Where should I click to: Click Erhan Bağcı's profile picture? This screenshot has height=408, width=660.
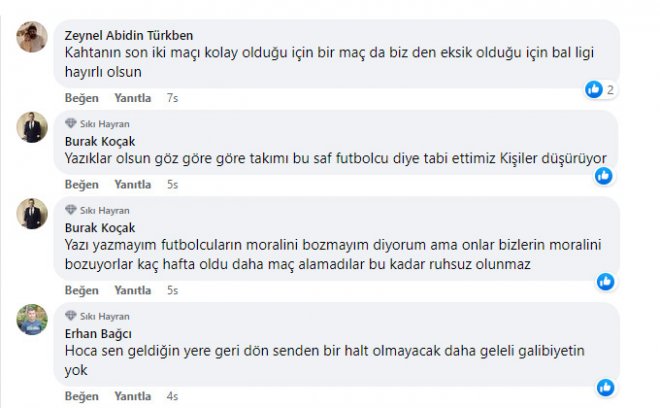tap(33, 319)
